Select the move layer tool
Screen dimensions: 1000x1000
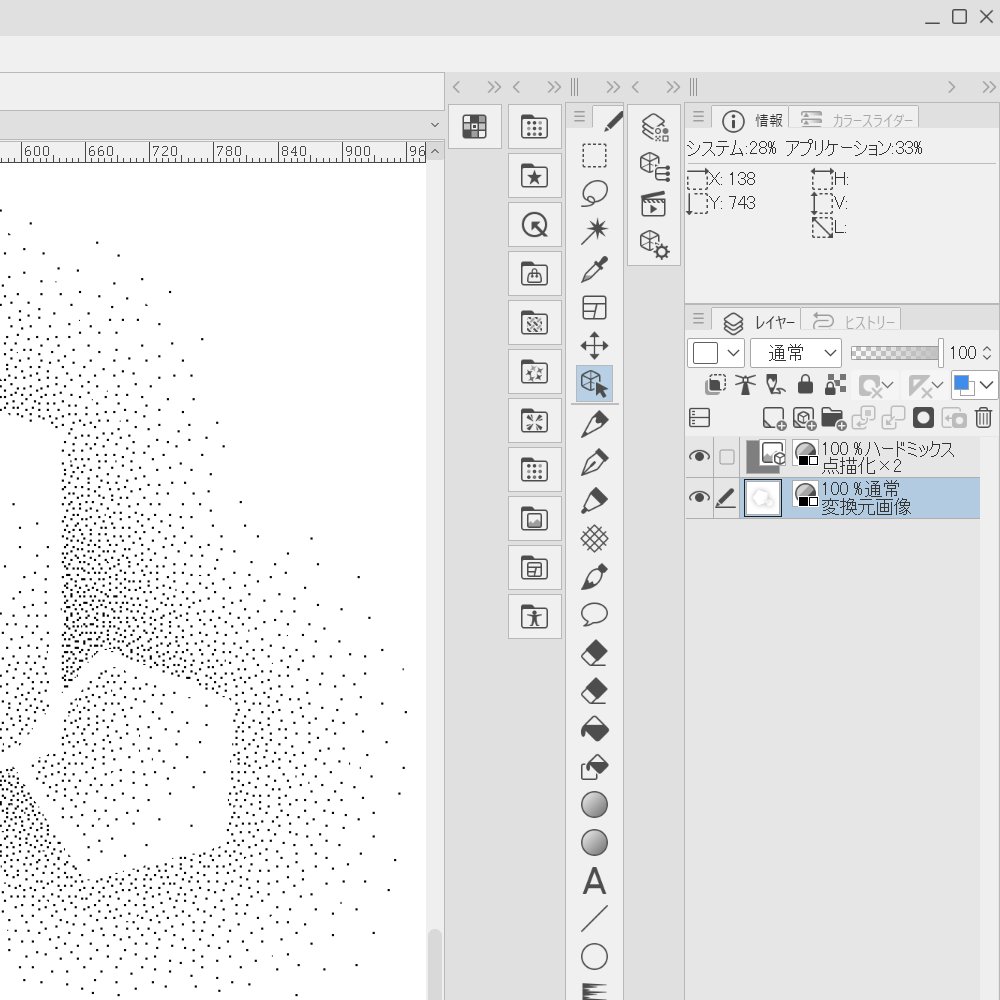point(594,346)
